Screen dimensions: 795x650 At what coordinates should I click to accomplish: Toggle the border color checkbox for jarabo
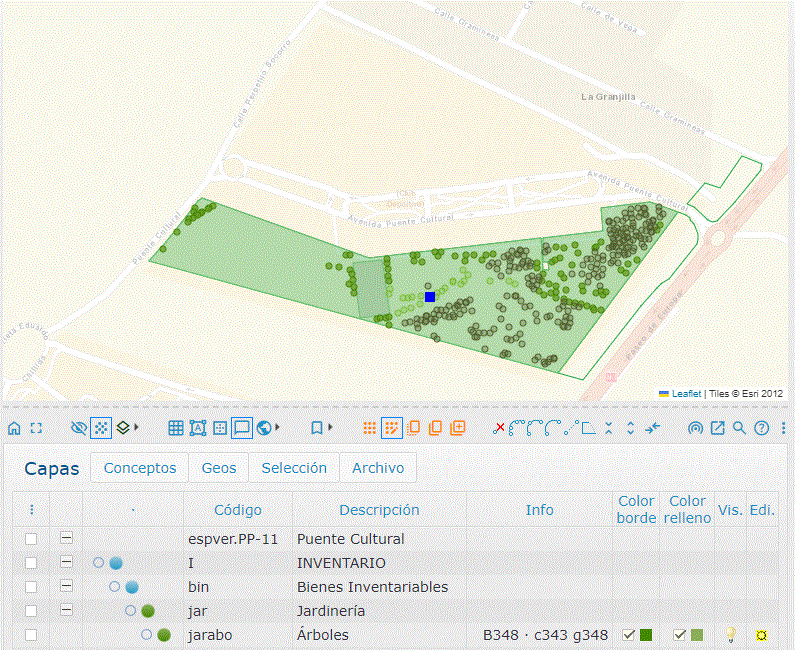tap(628, 635)
